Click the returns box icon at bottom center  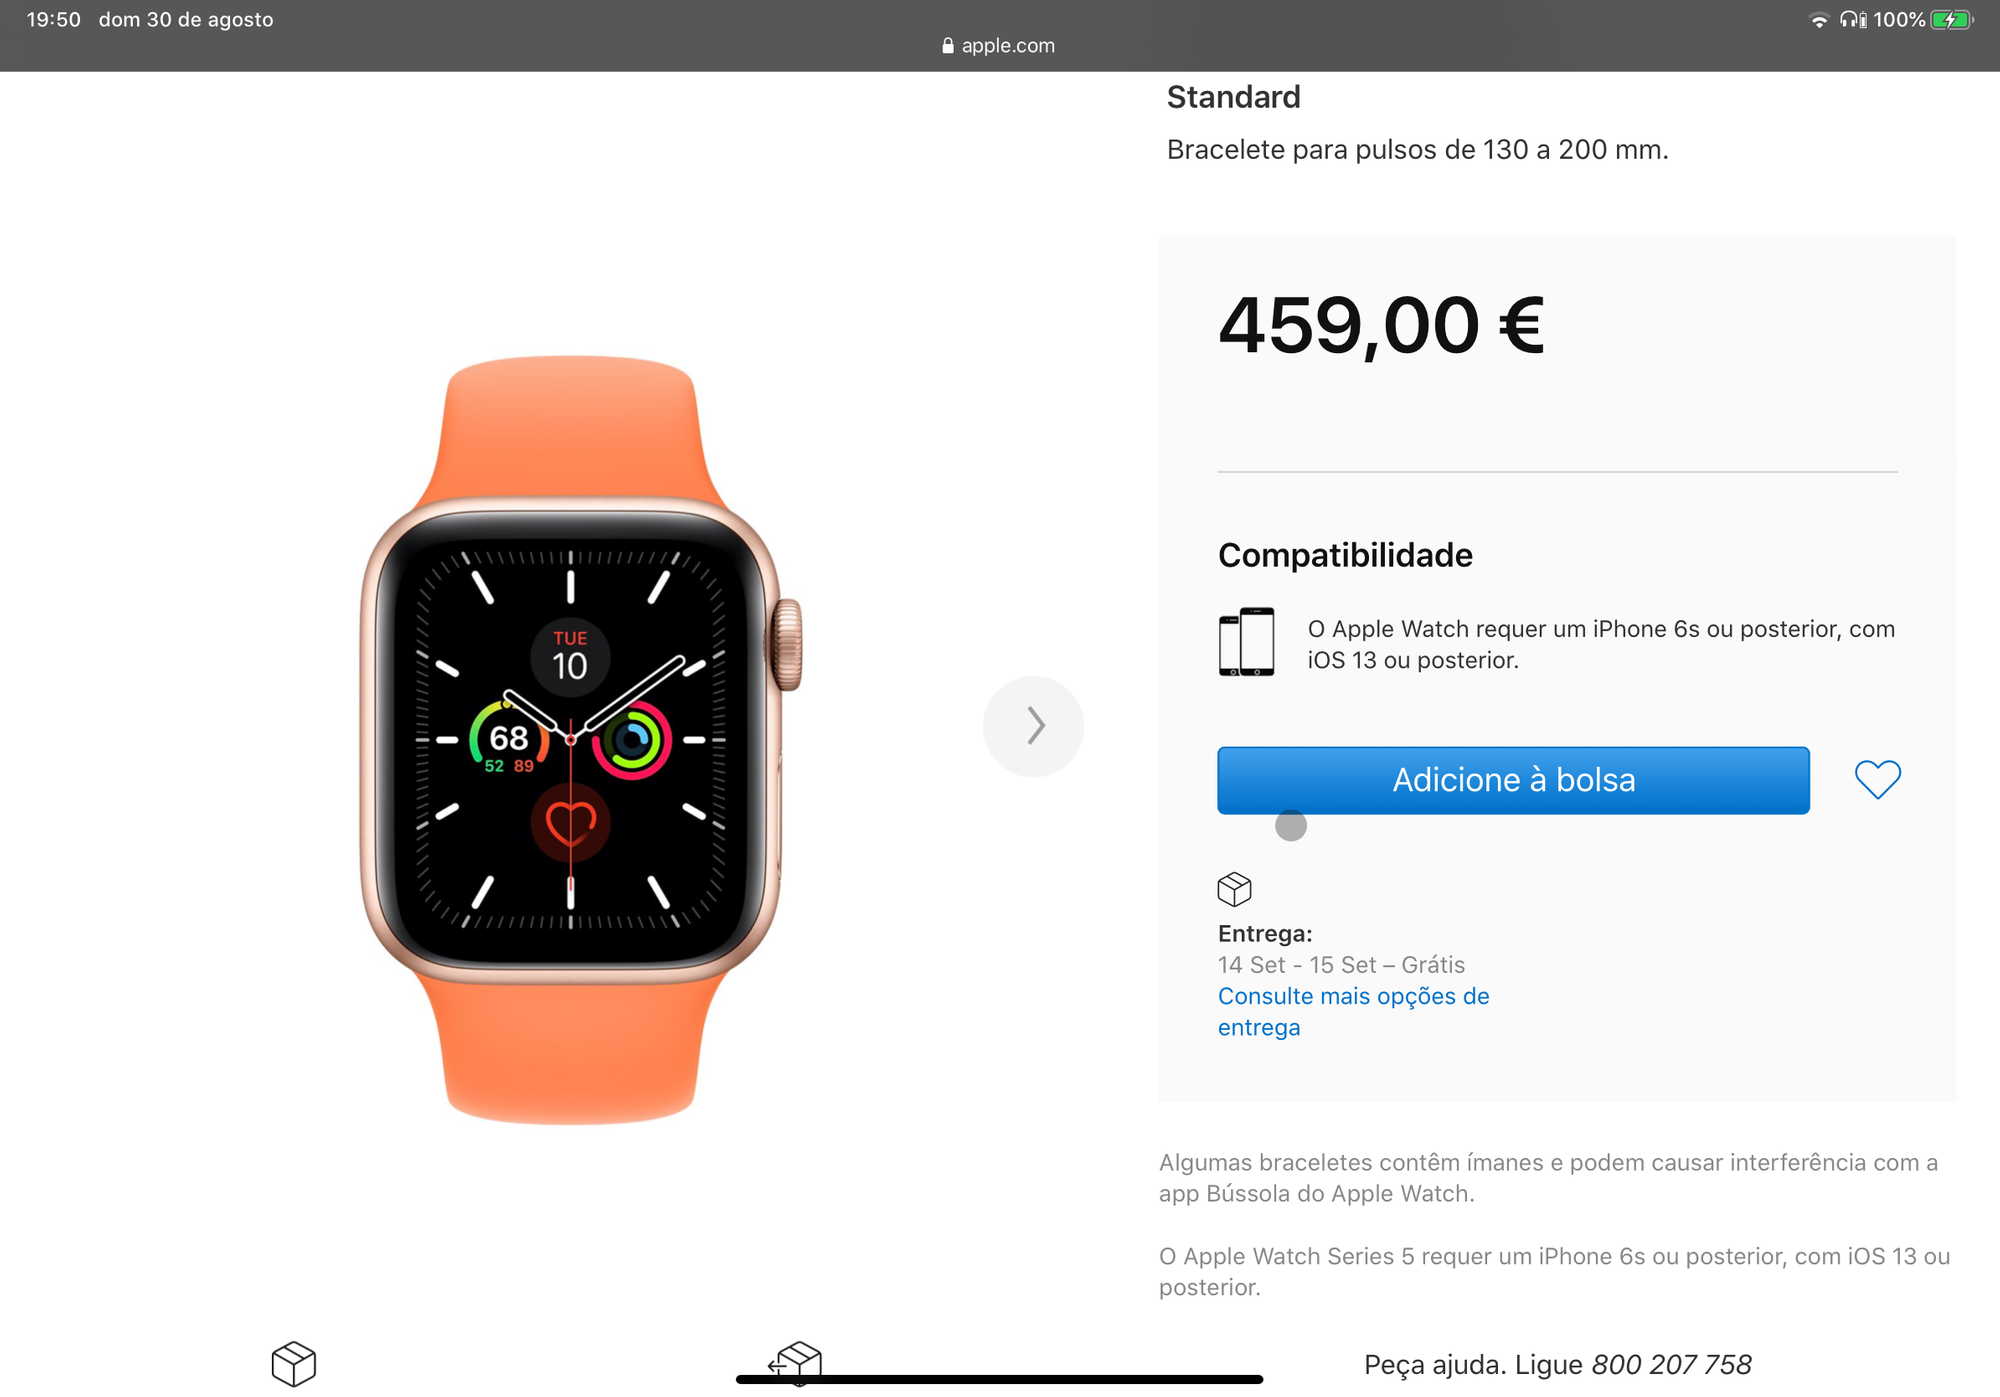pos(796,1364)
